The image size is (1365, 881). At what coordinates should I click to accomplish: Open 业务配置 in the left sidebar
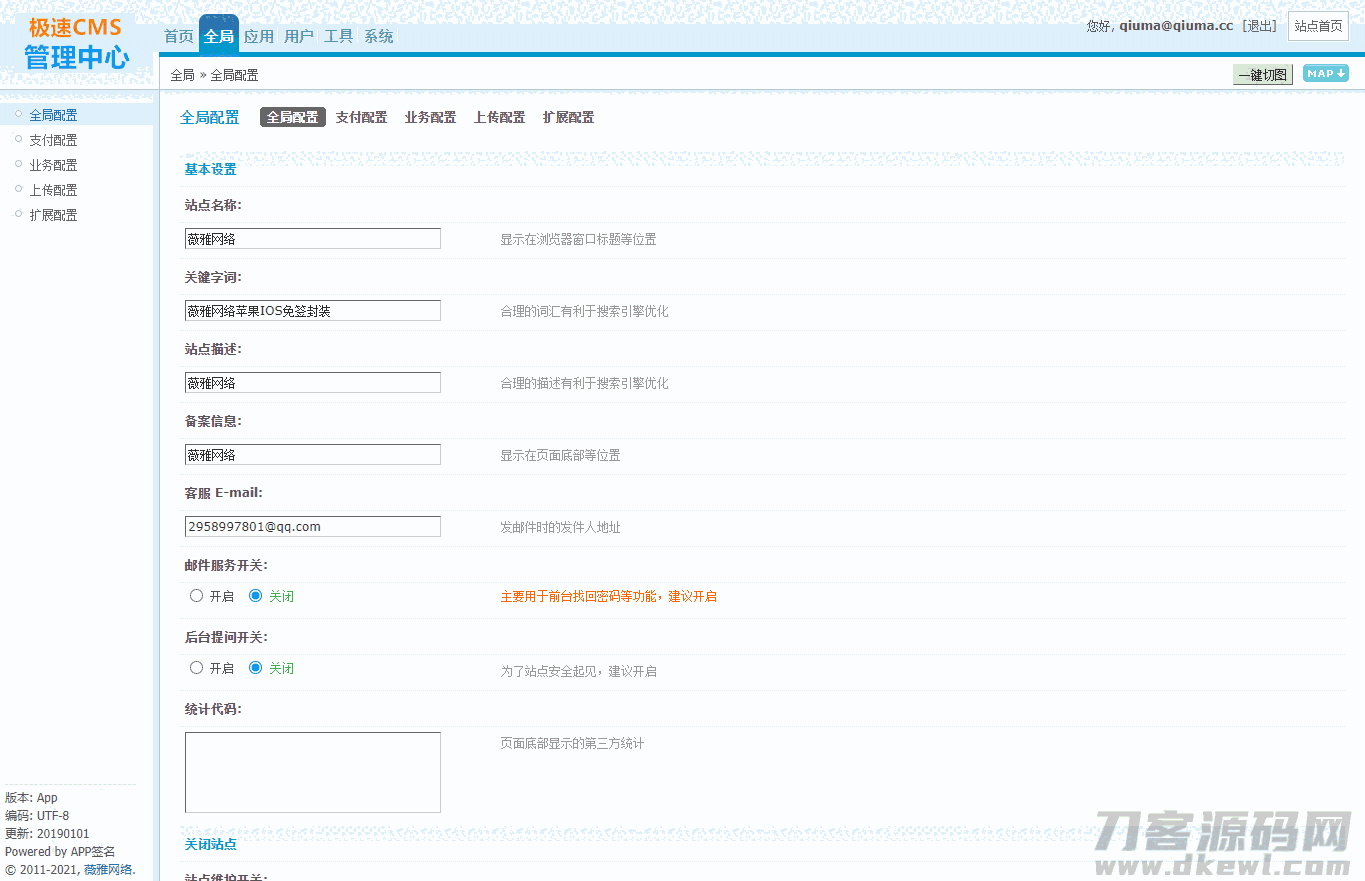(x=53, y=165)
